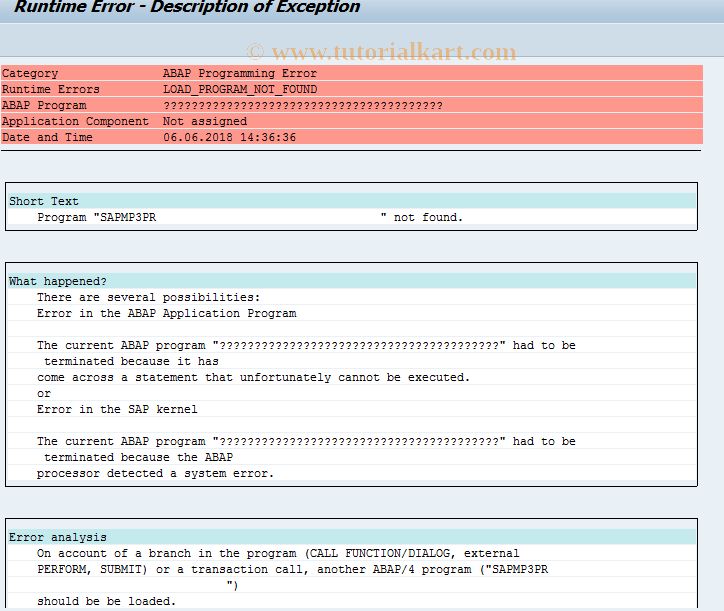This screenshot has width=724, height=611.
Task: Select line 'processor detected a system error.'
Action: 156,473
